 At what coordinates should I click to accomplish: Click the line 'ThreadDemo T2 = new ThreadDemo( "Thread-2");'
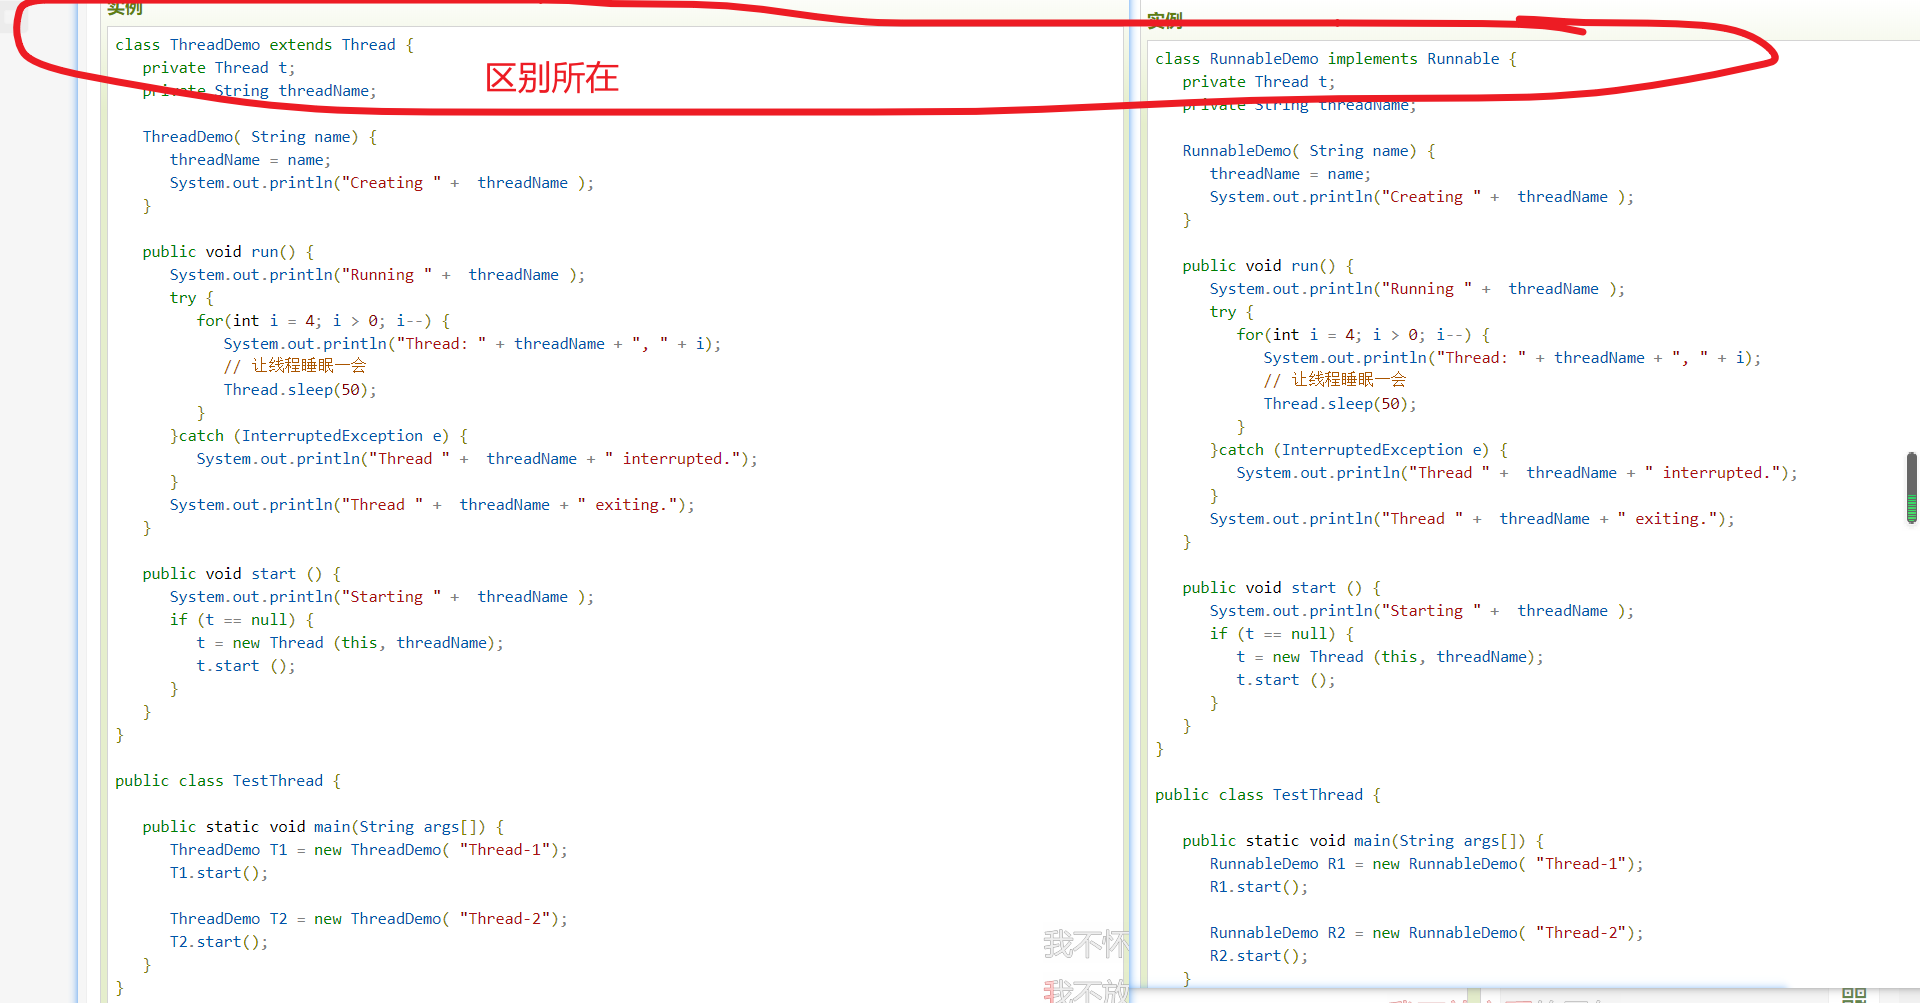(x=368, y=919)
